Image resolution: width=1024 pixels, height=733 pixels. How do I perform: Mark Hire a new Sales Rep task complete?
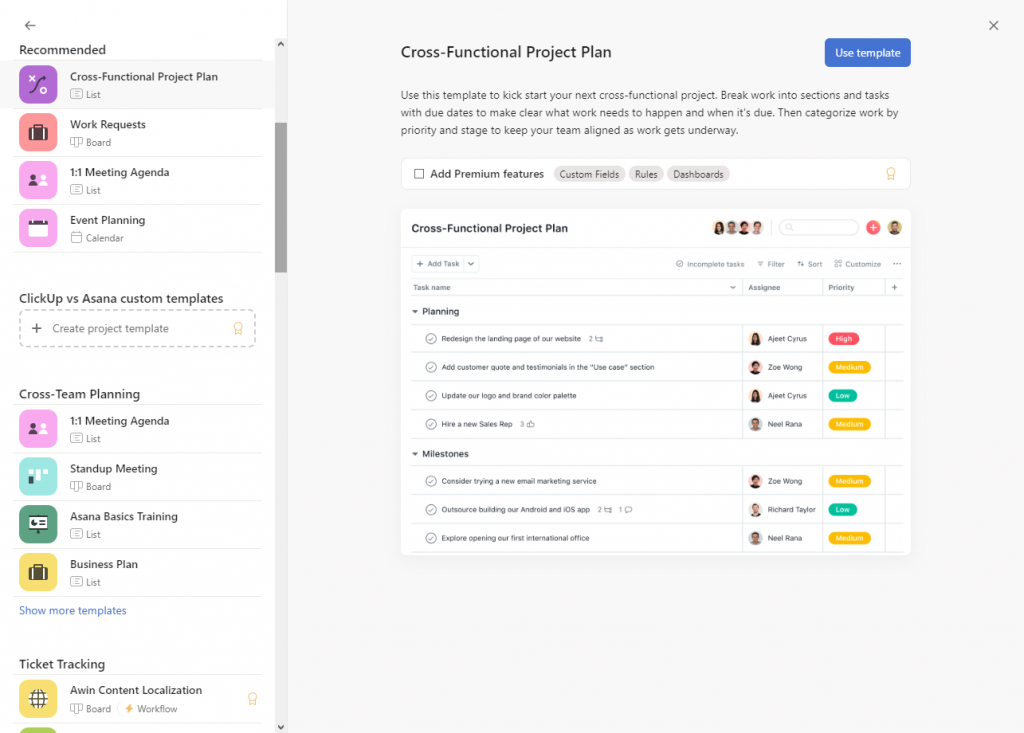pyautogui.click(x=431, y=424)
